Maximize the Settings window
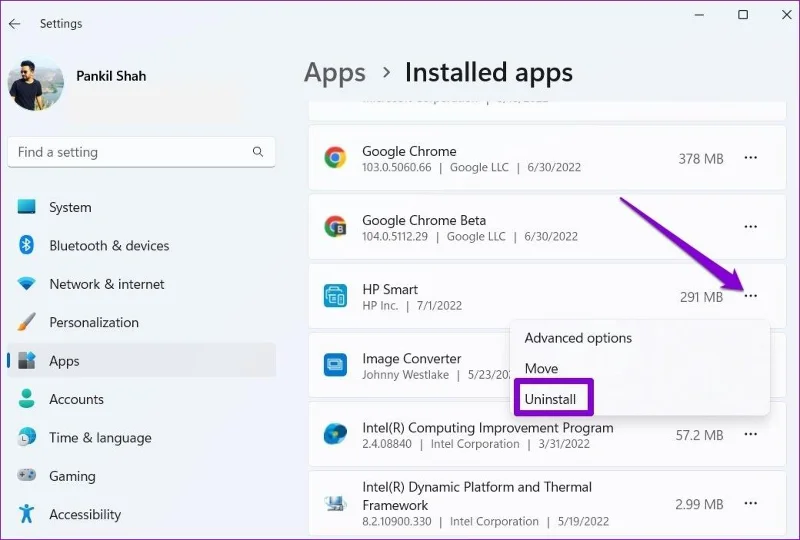 pyautogui.click(x=743, y=15)
